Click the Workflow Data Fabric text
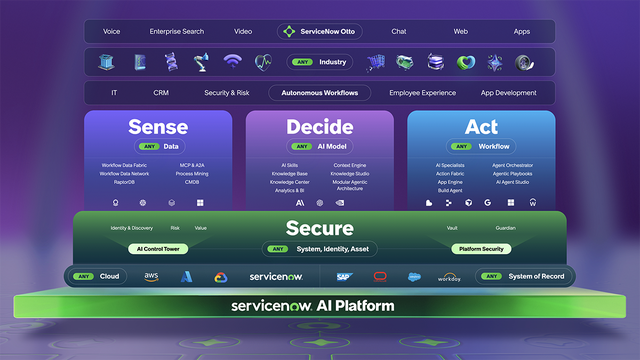This screenshot has height=360, width=640. pos(124,165)
